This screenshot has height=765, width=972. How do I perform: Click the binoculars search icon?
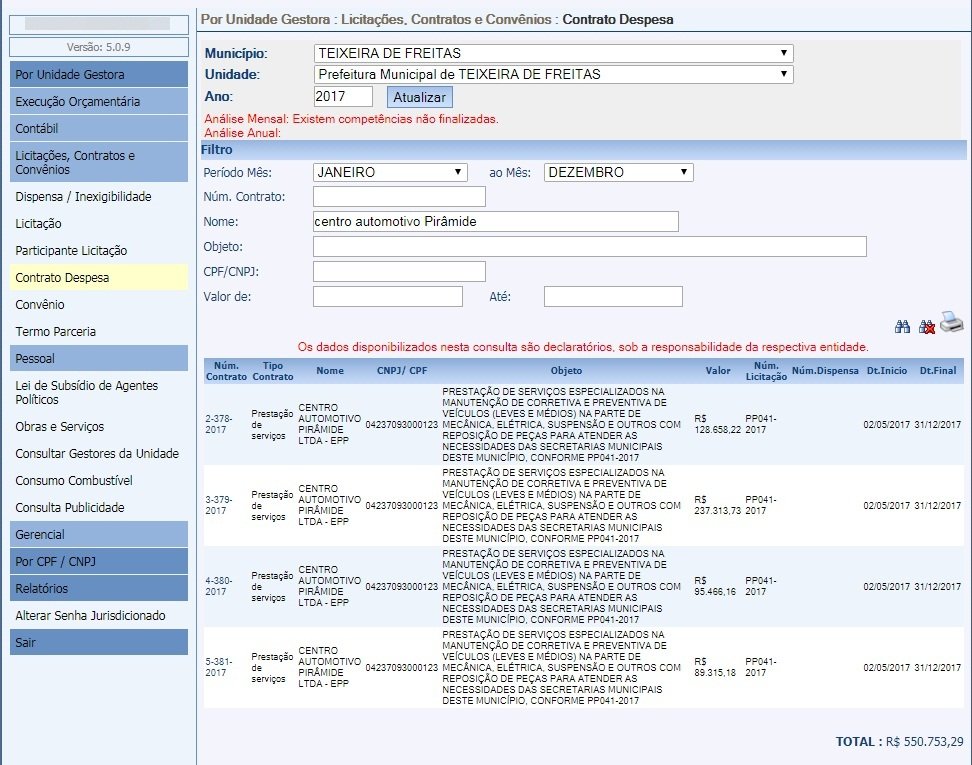tap(902, 326)
